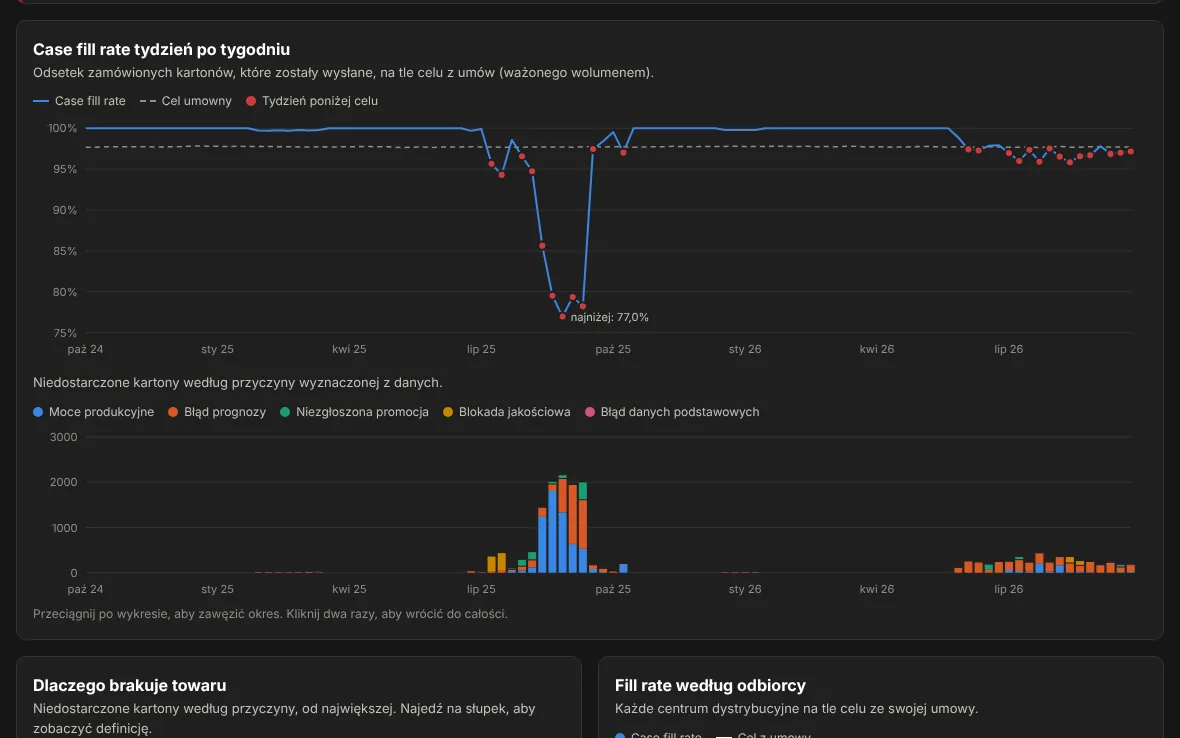Click the 'najniżej: 77,0%' annotation label

point(610,317)
